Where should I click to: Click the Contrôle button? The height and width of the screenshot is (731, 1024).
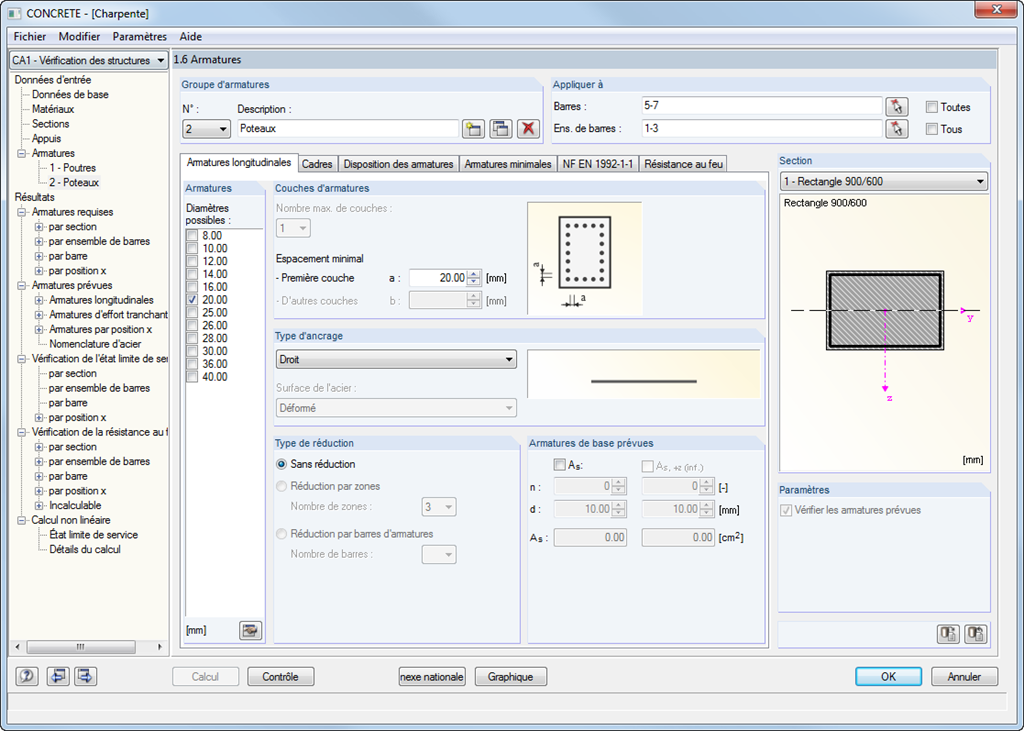[x=281, y=677]
